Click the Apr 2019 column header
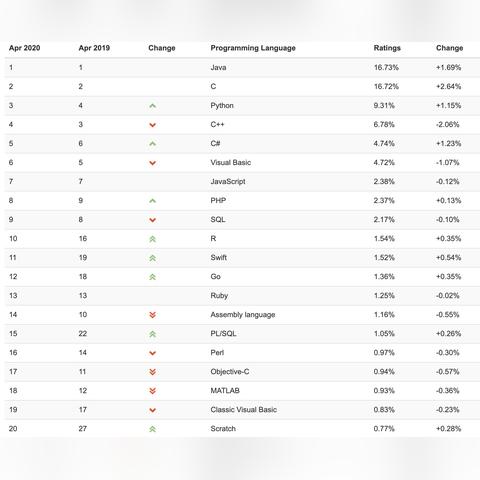 (x=94, y=48)
